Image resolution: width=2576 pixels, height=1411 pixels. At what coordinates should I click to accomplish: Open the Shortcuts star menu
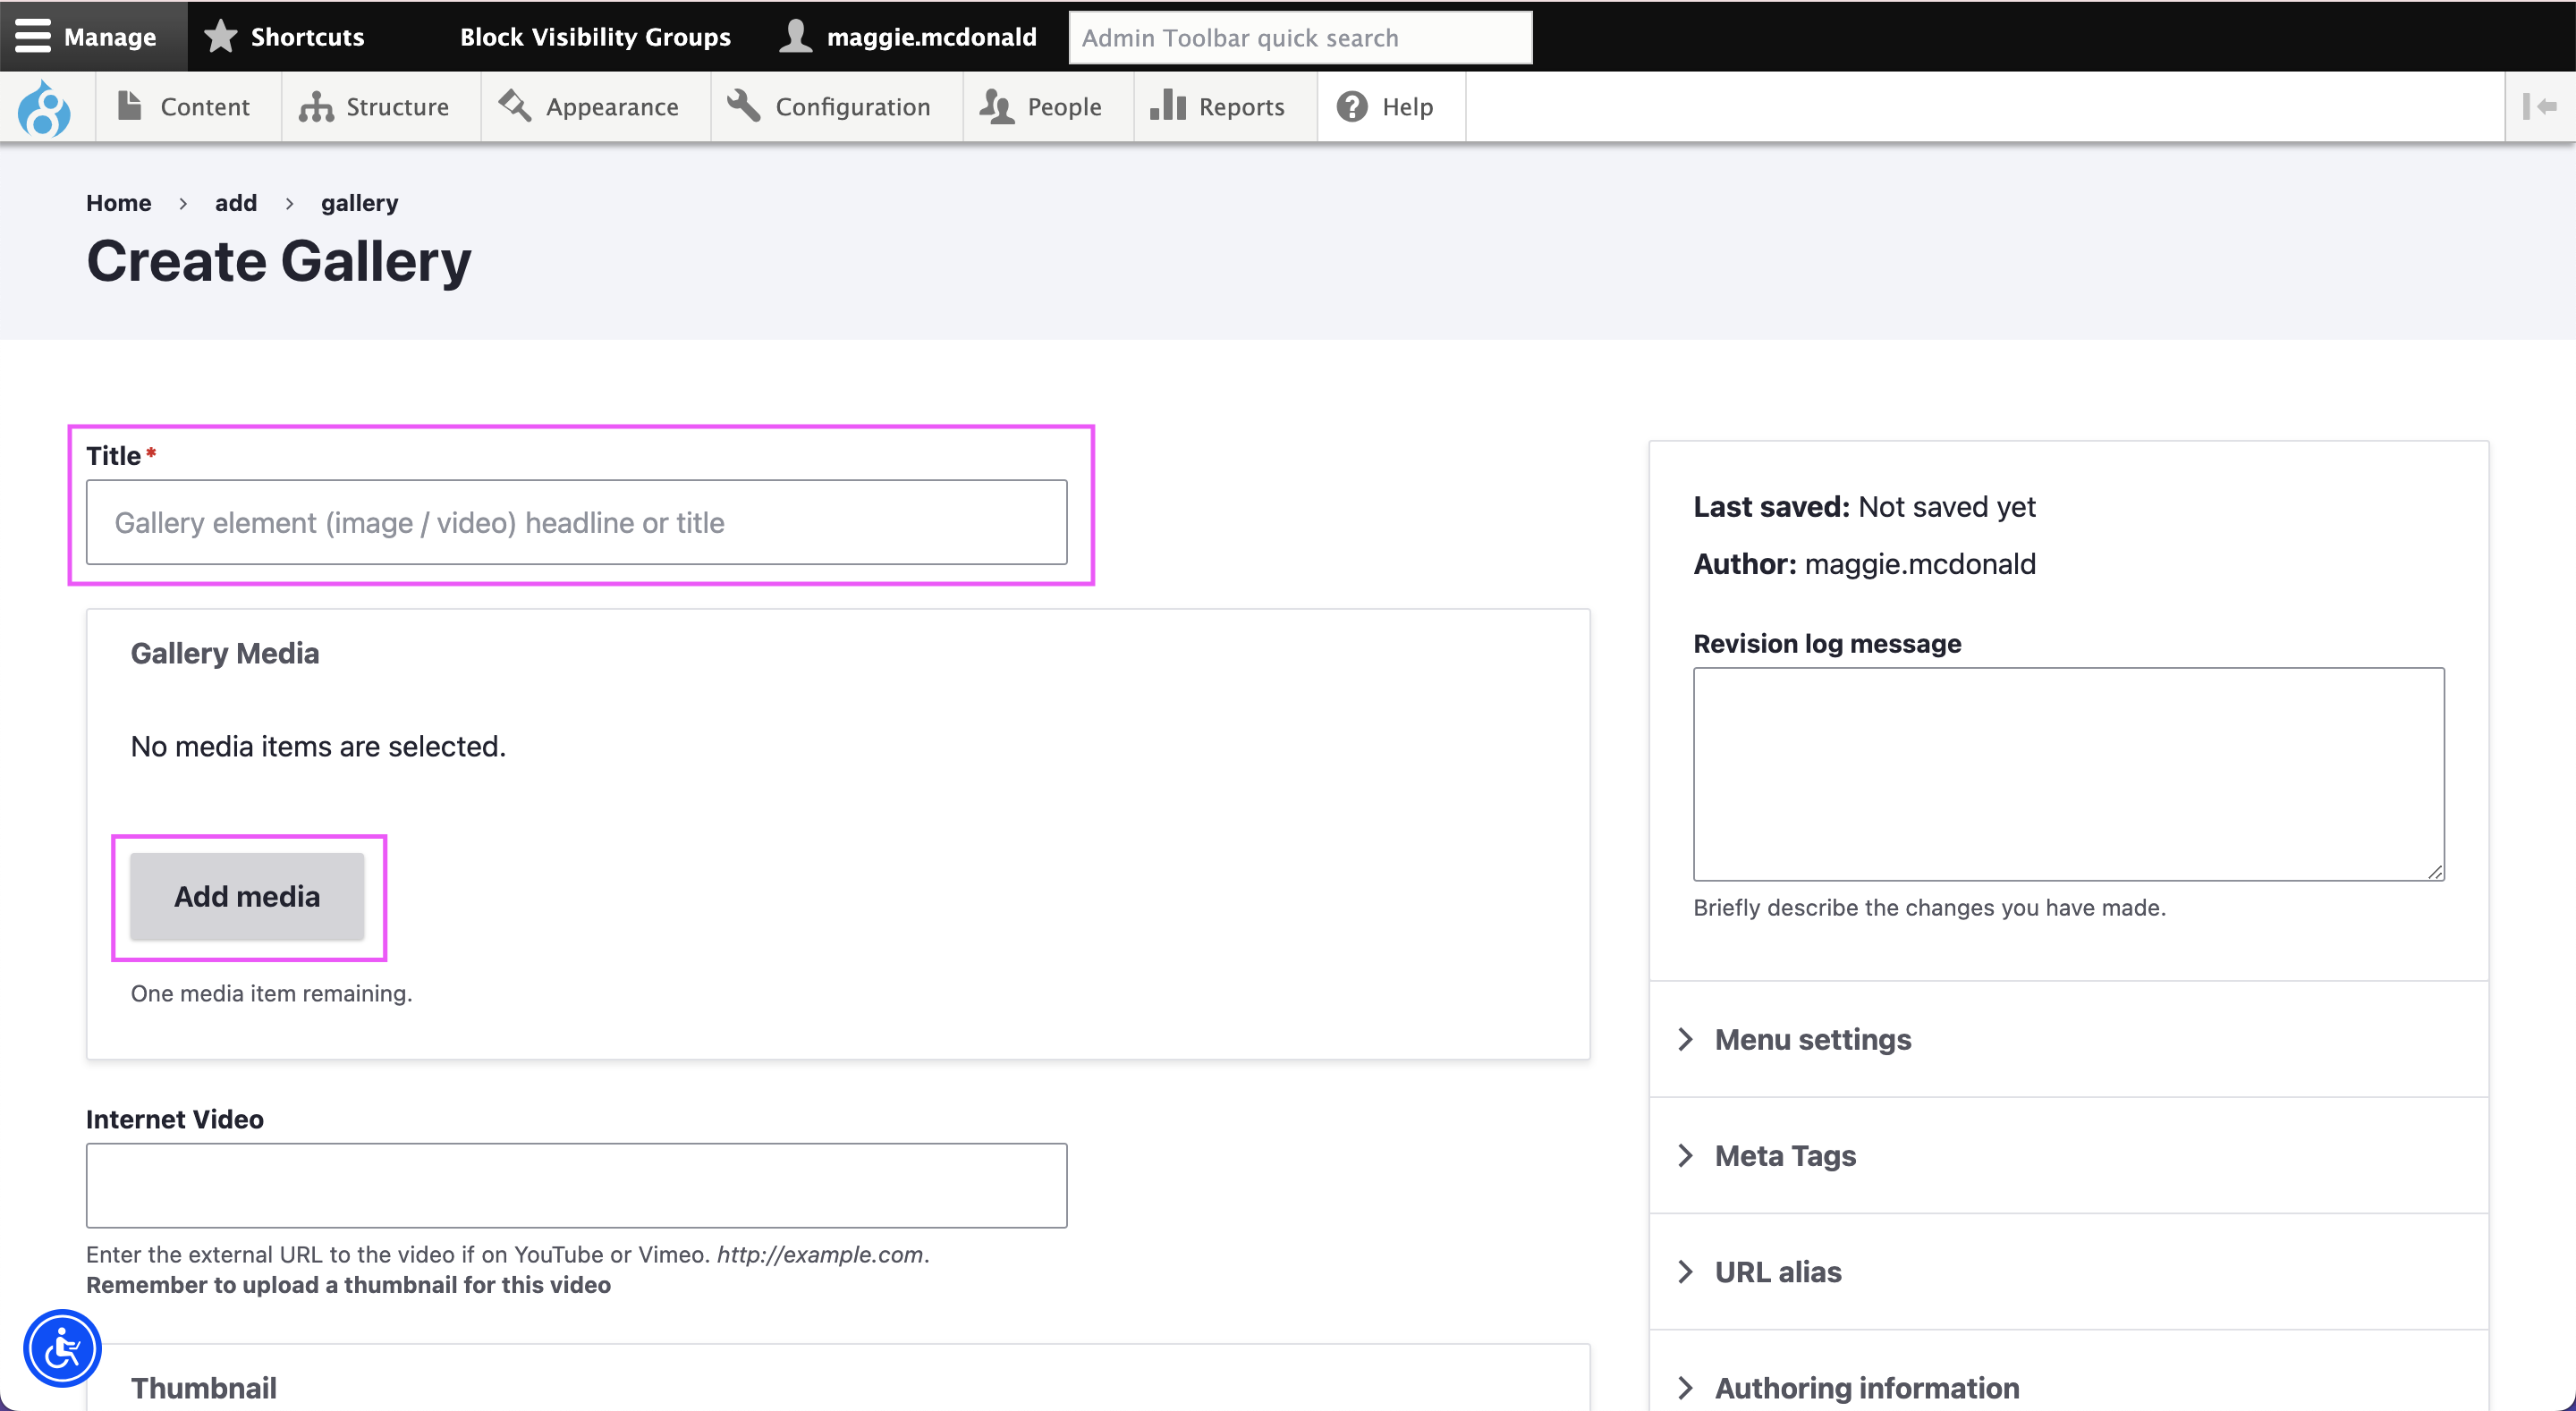tap(285, 37)
